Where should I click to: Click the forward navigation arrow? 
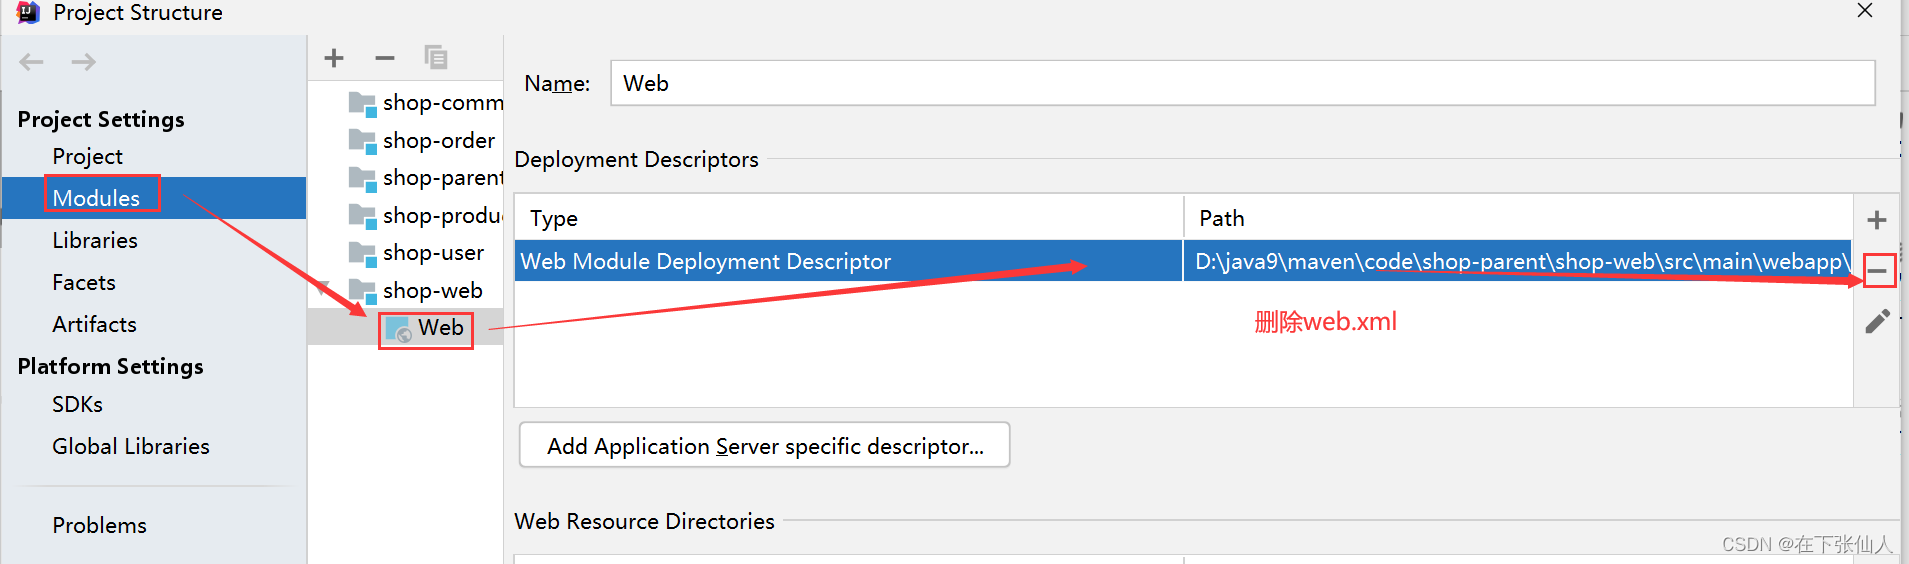coord(84,62)
